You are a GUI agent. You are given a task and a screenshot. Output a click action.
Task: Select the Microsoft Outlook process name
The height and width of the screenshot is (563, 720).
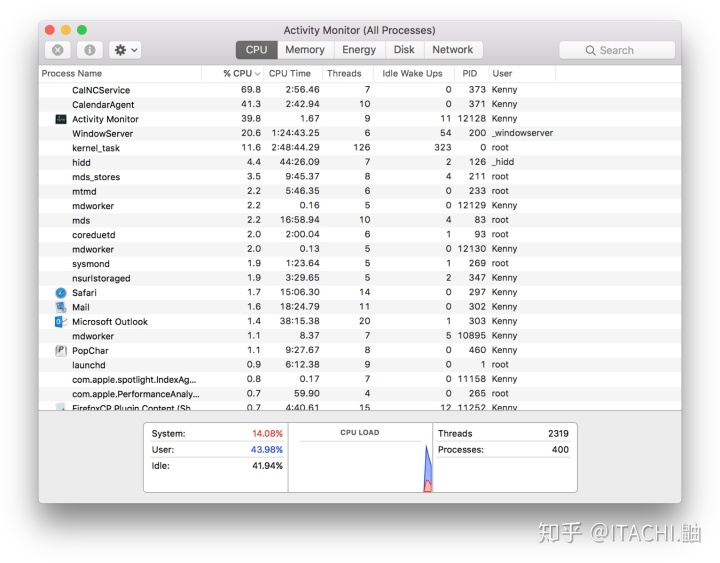(110, 321)
